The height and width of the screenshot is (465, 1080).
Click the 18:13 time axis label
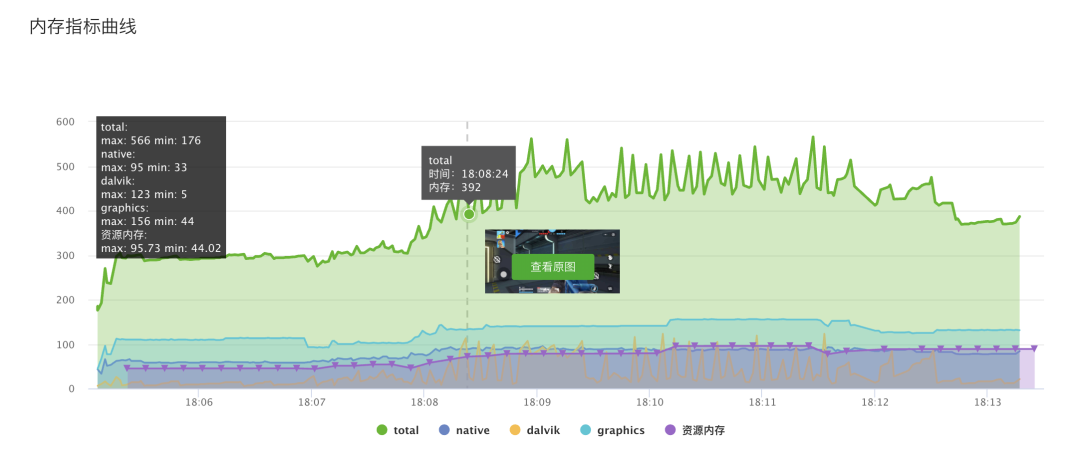988,402
